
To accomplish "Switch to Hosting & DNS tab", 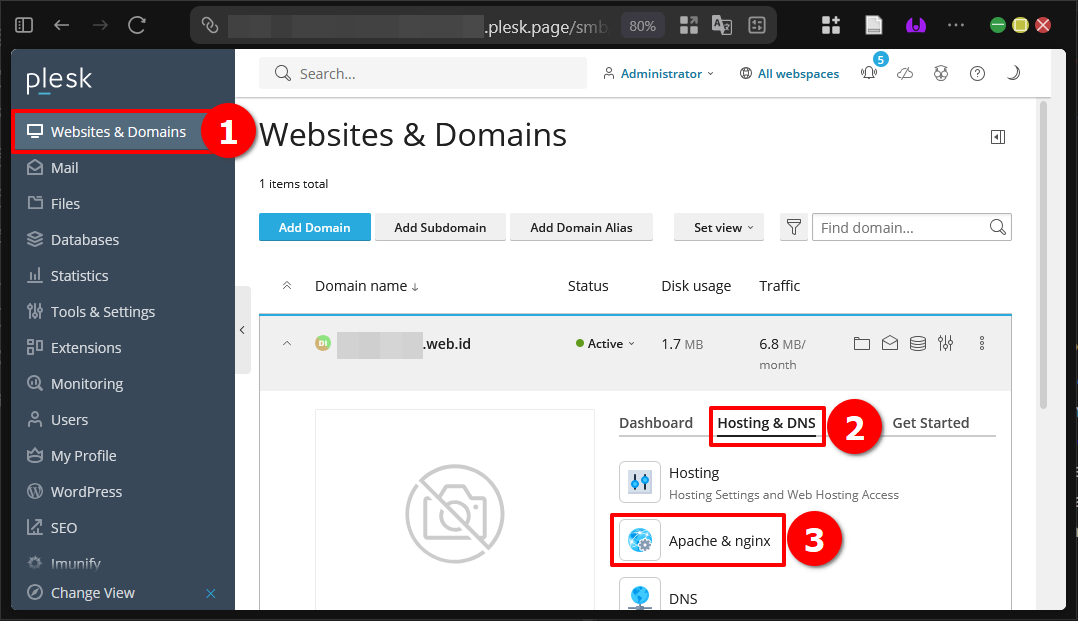I will click(767, 423).
